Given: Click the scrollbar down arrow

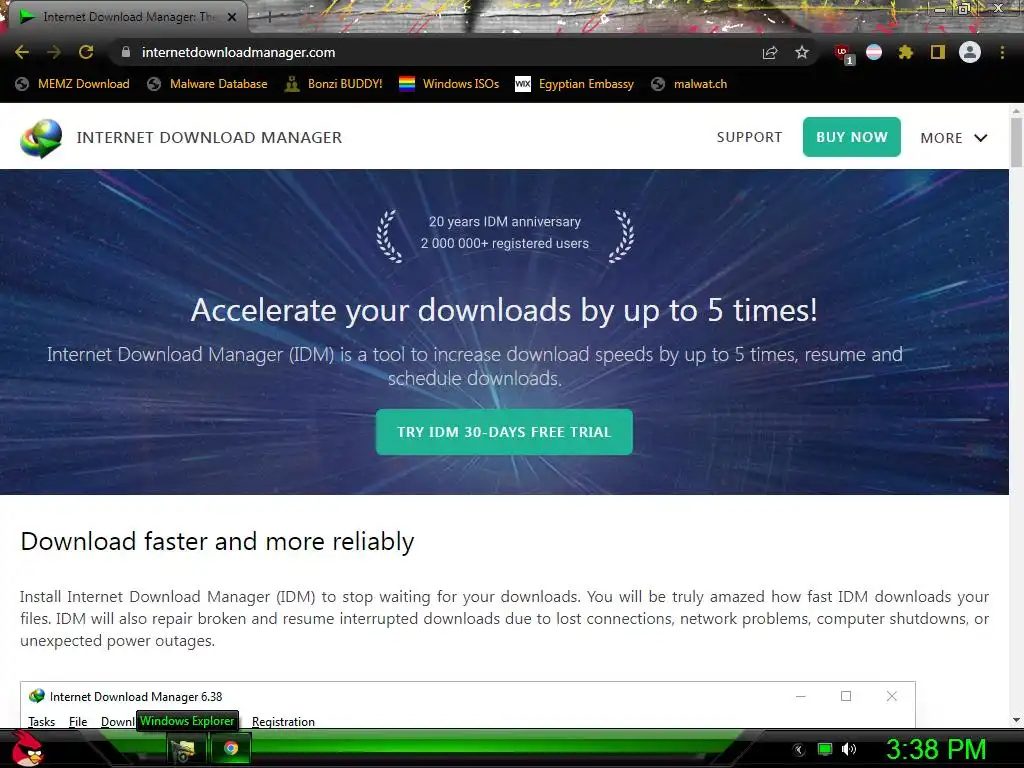Looking at the screenshot, I should 1016,720.
